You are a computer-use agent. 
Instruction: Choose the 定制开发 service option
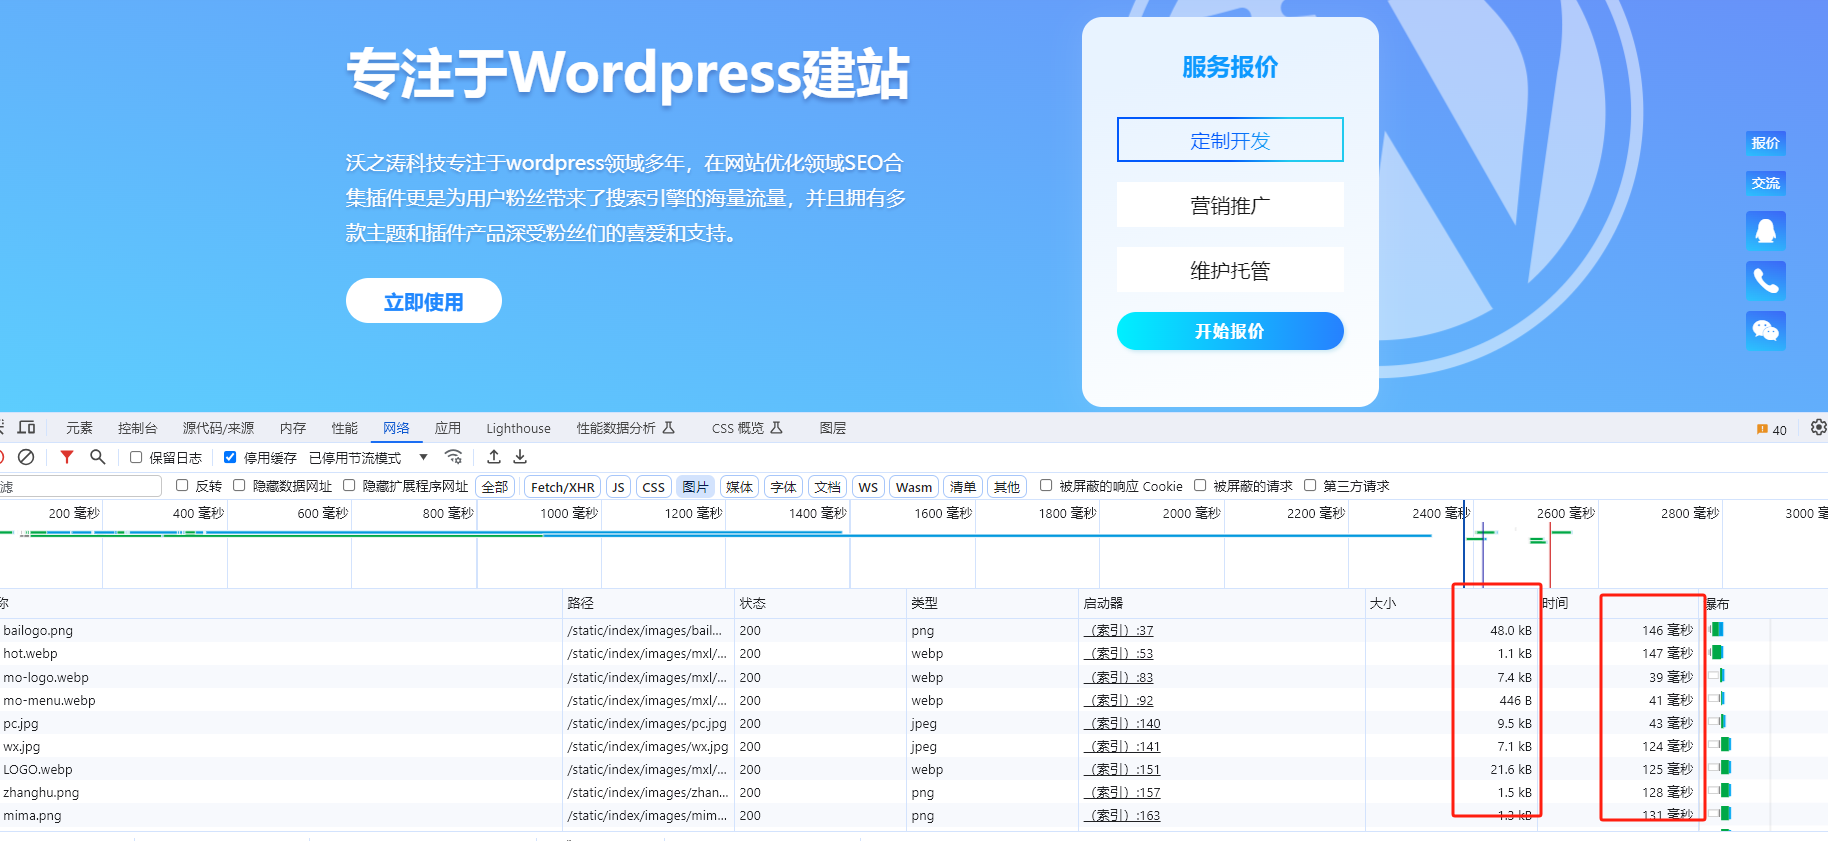[x=1230, y=140]
